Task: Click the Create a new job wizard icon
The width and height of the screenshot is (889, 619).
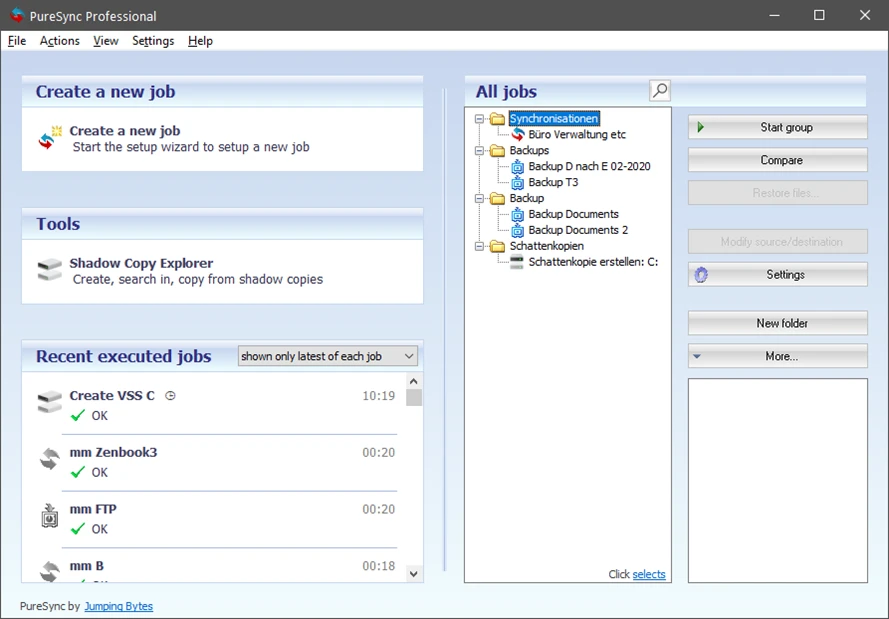Action: click(50, 138)
